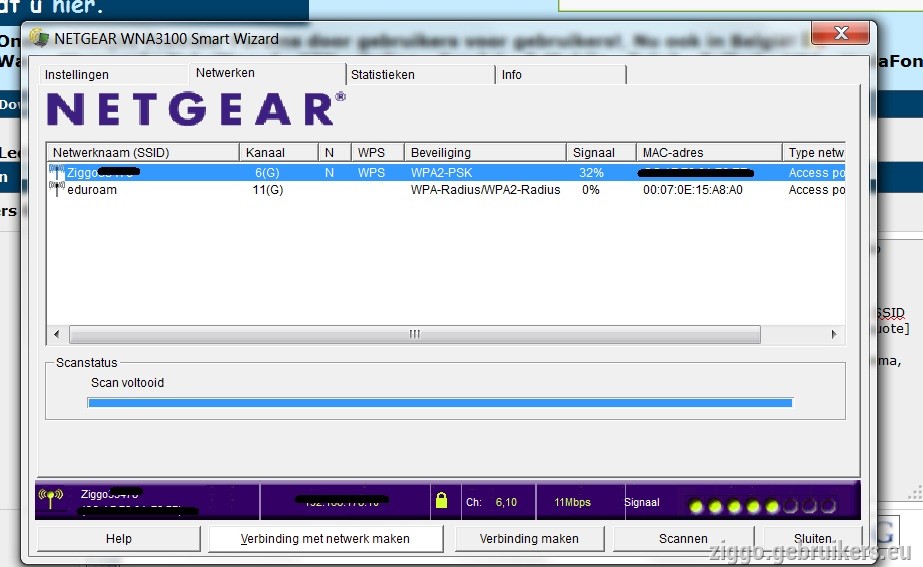Click the wireless antenna icon in status bar
Screen dimensions: 923x567
point(51,498)
